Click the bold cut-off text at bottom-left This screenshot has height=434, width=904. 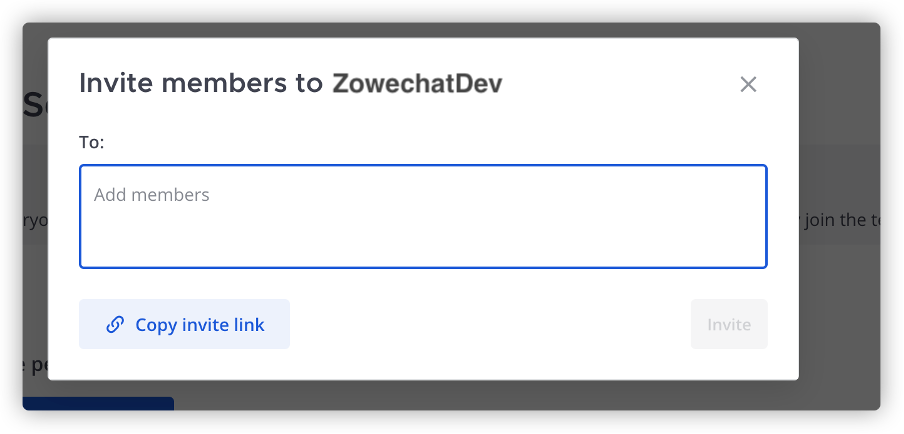point(35,366)
